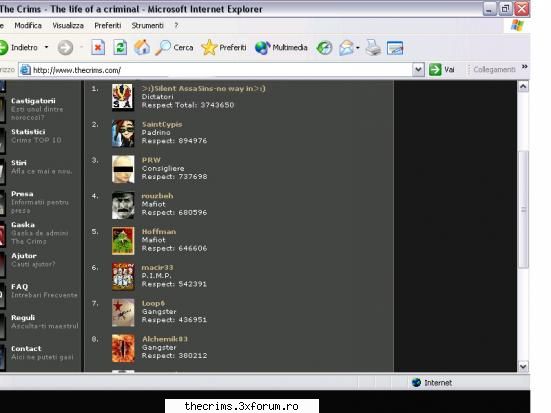
Task: Click the Print toolbar icon
Action: click(x=373, y=47)
